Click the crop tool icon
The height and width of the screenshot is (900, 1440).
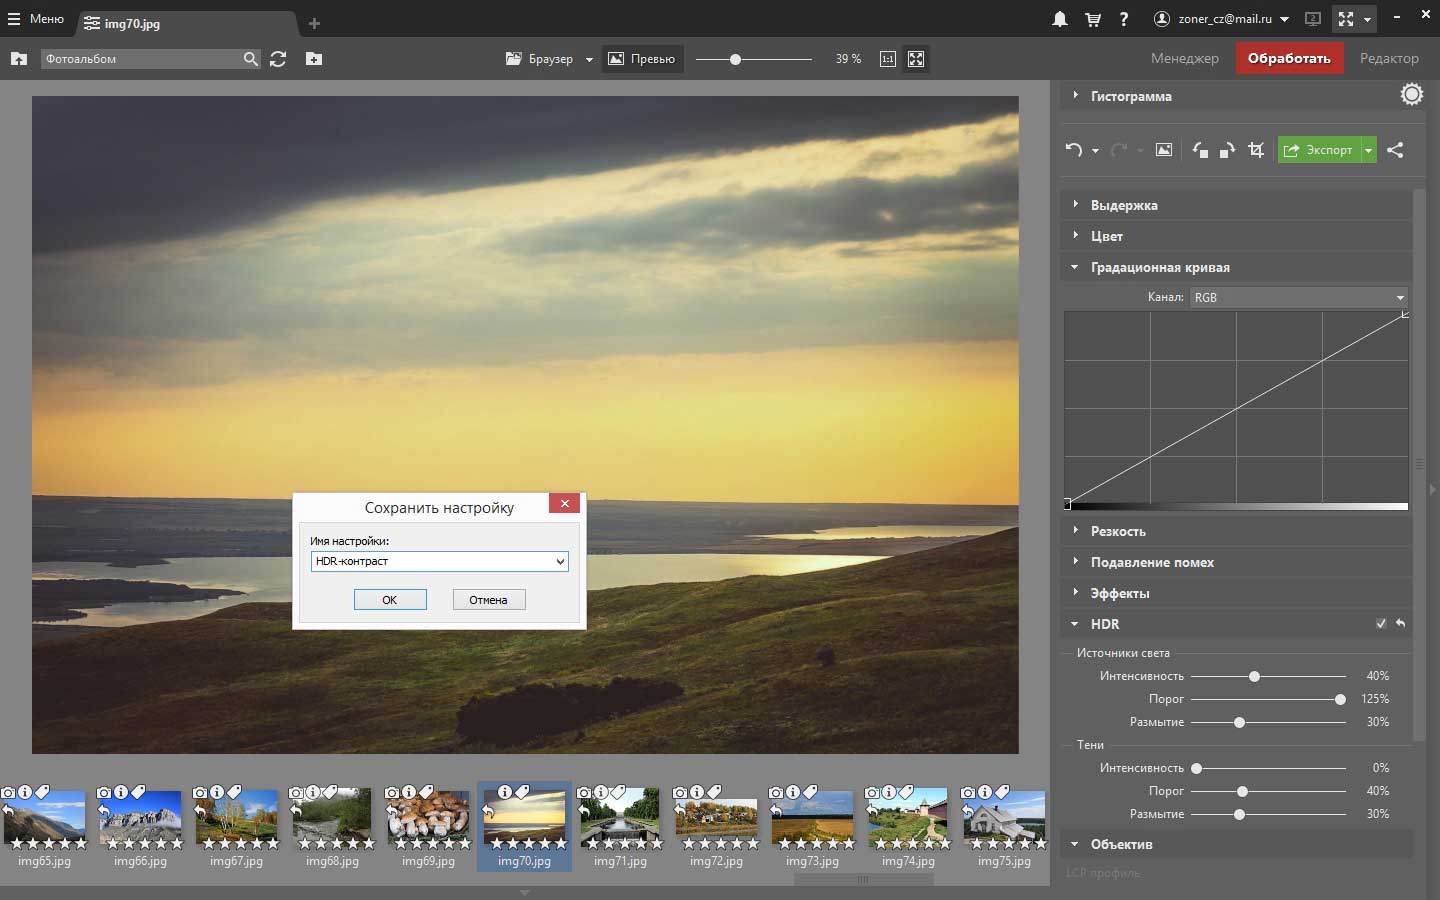coord(1256,150)
